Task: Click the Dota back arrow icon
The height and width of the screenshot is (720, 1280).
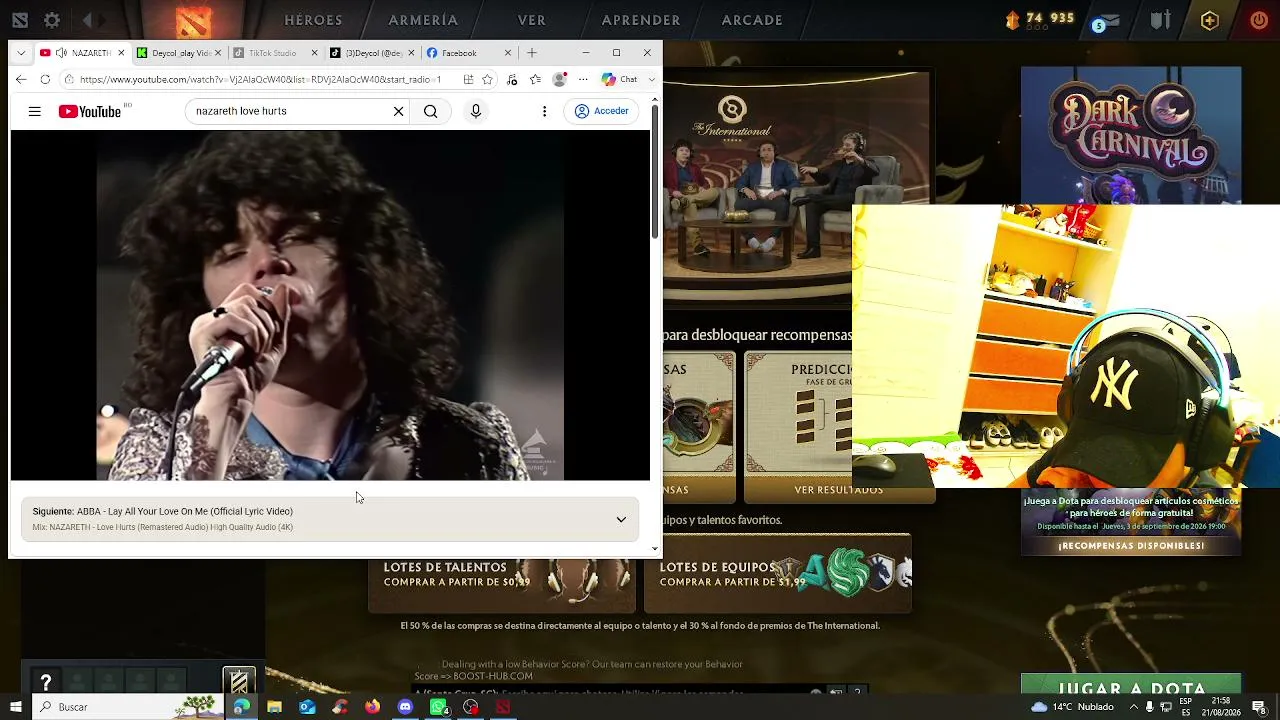Action: [x=88, y=20]
